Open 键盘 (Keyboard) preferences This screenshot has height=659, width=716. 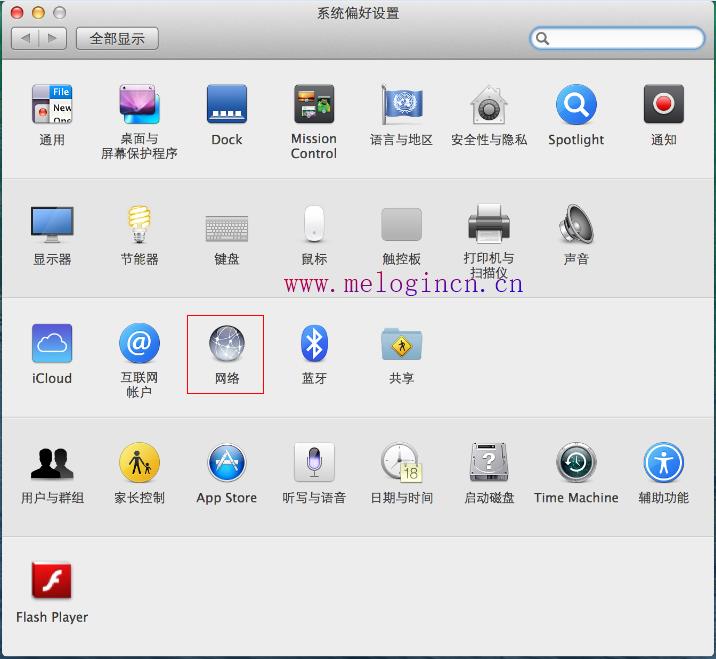(227, 228)
